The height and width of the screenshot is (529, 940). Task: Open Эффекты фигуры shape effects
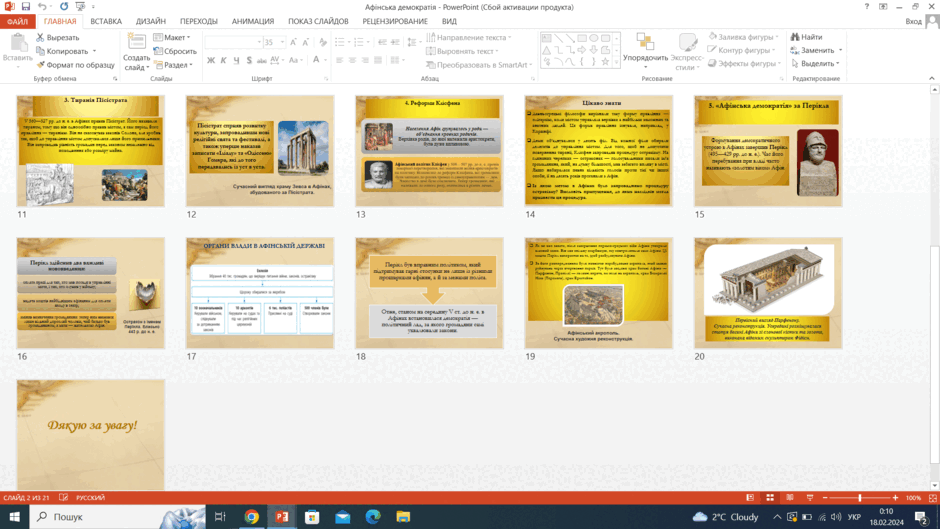pos(744,64)
